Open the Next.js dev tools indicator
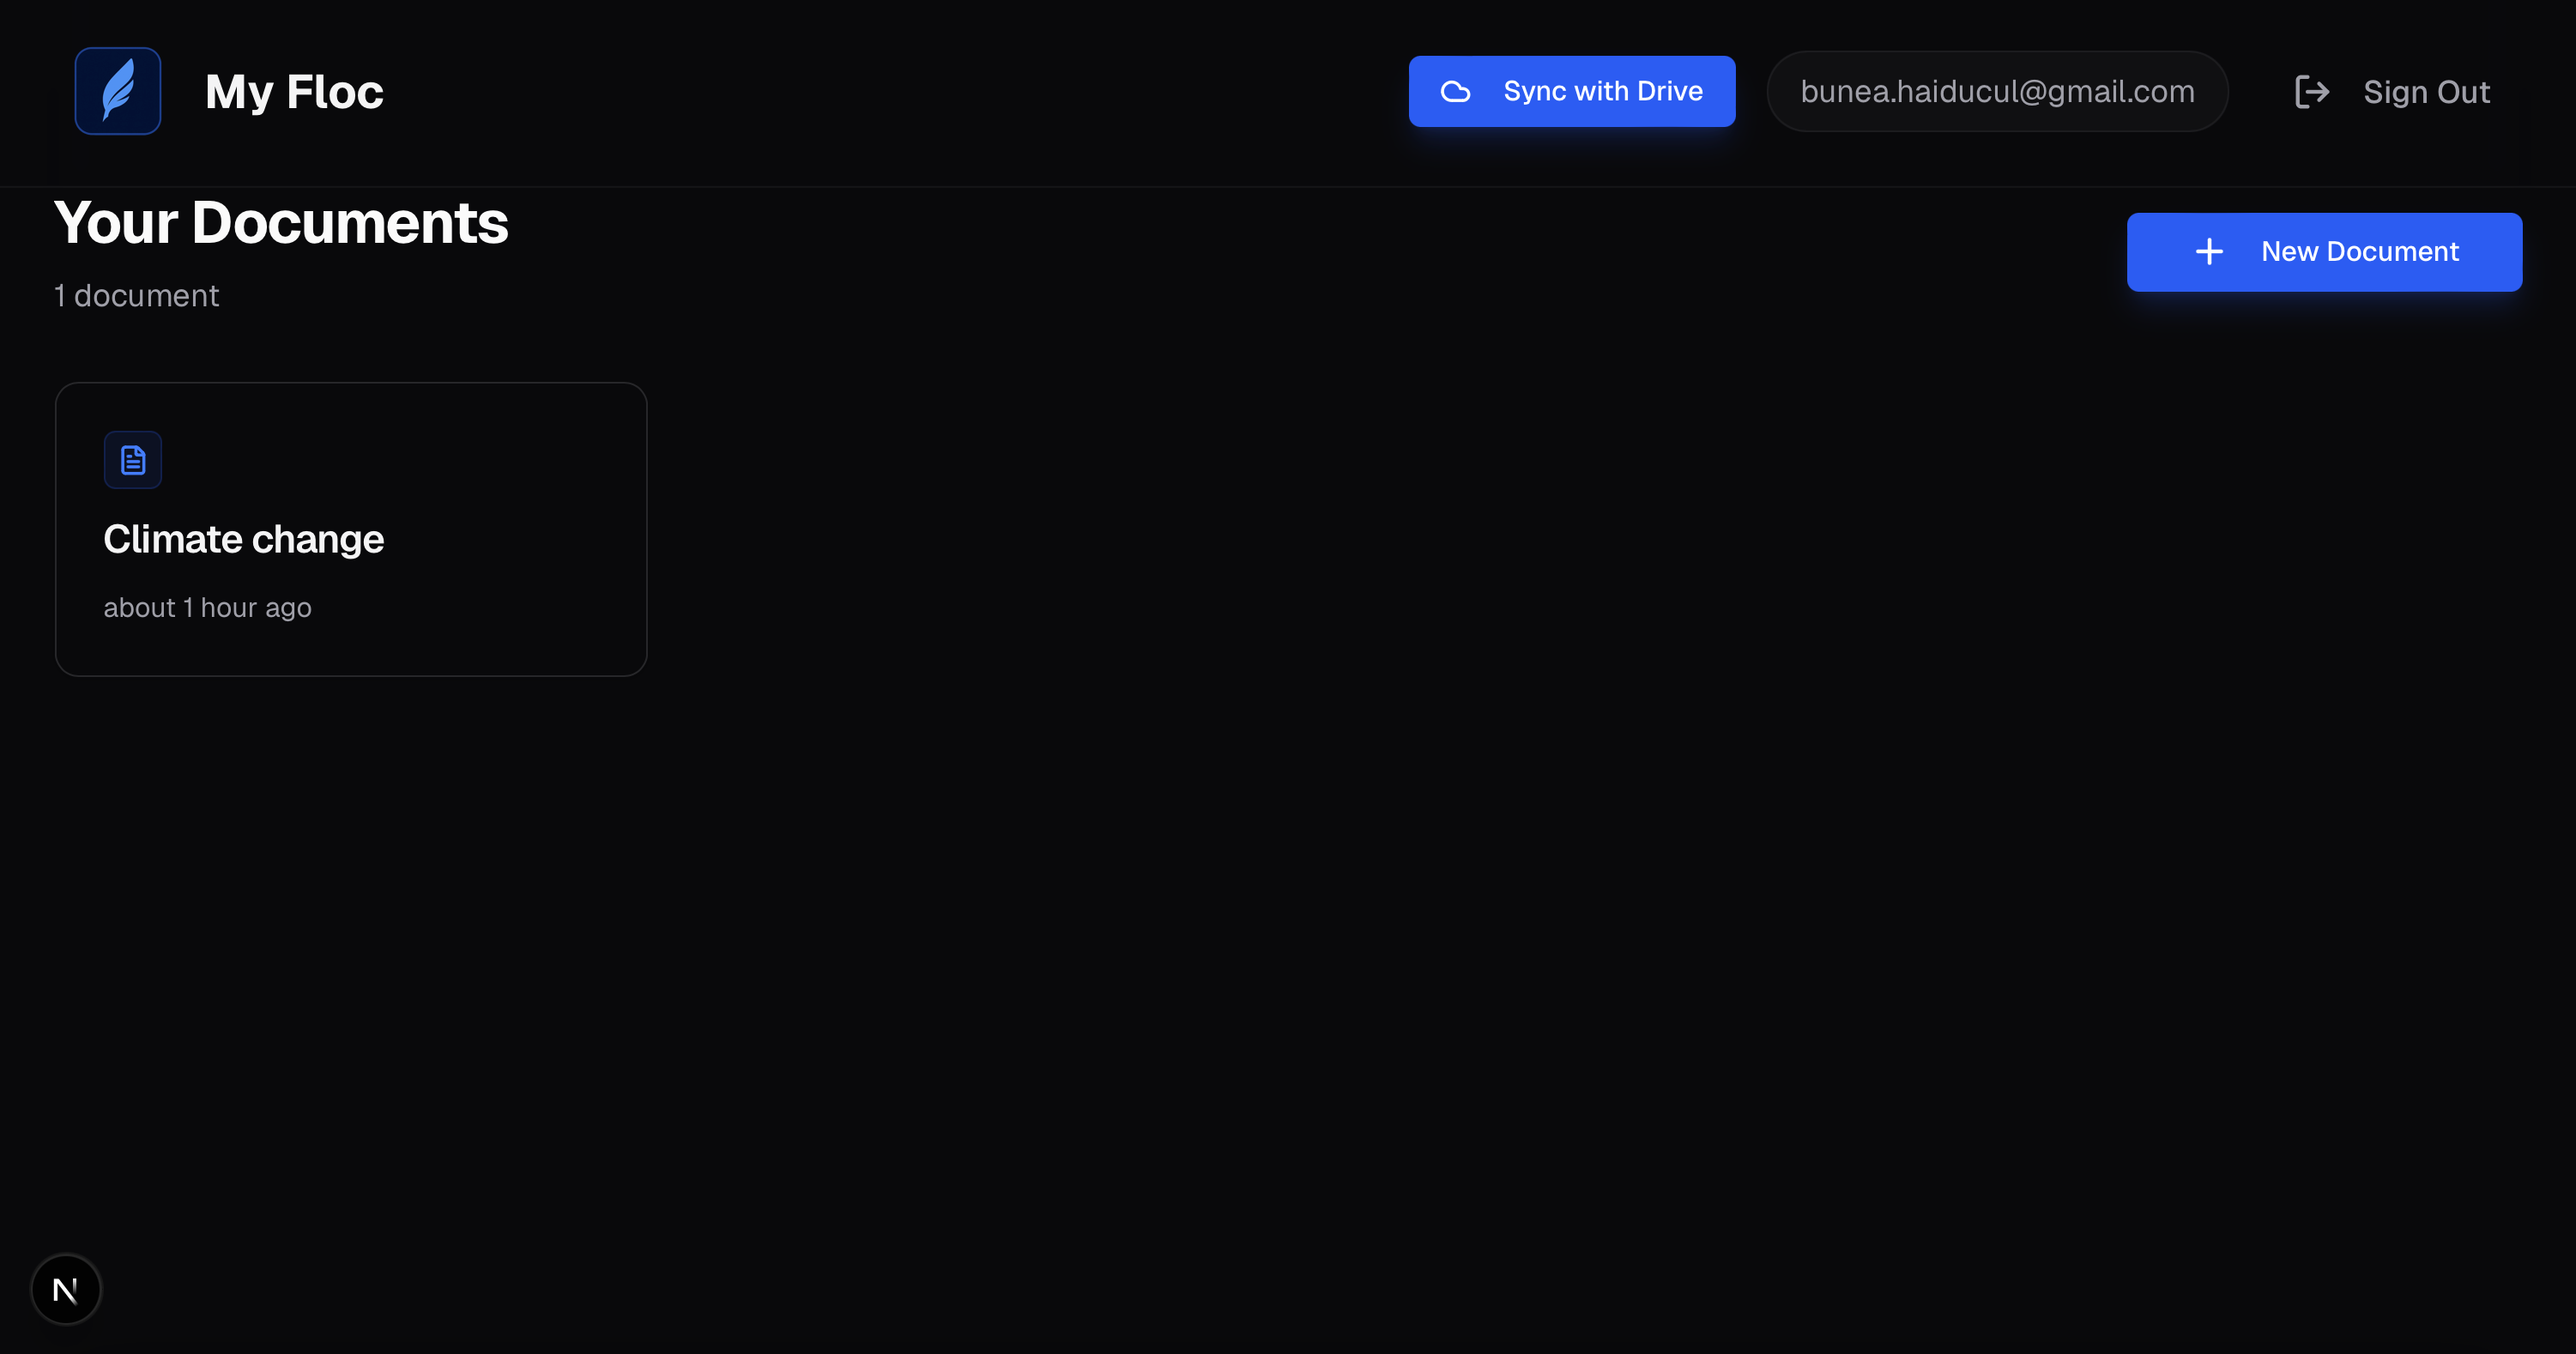Viewport: 2576px width, 1354px height. click(66, 1290)
